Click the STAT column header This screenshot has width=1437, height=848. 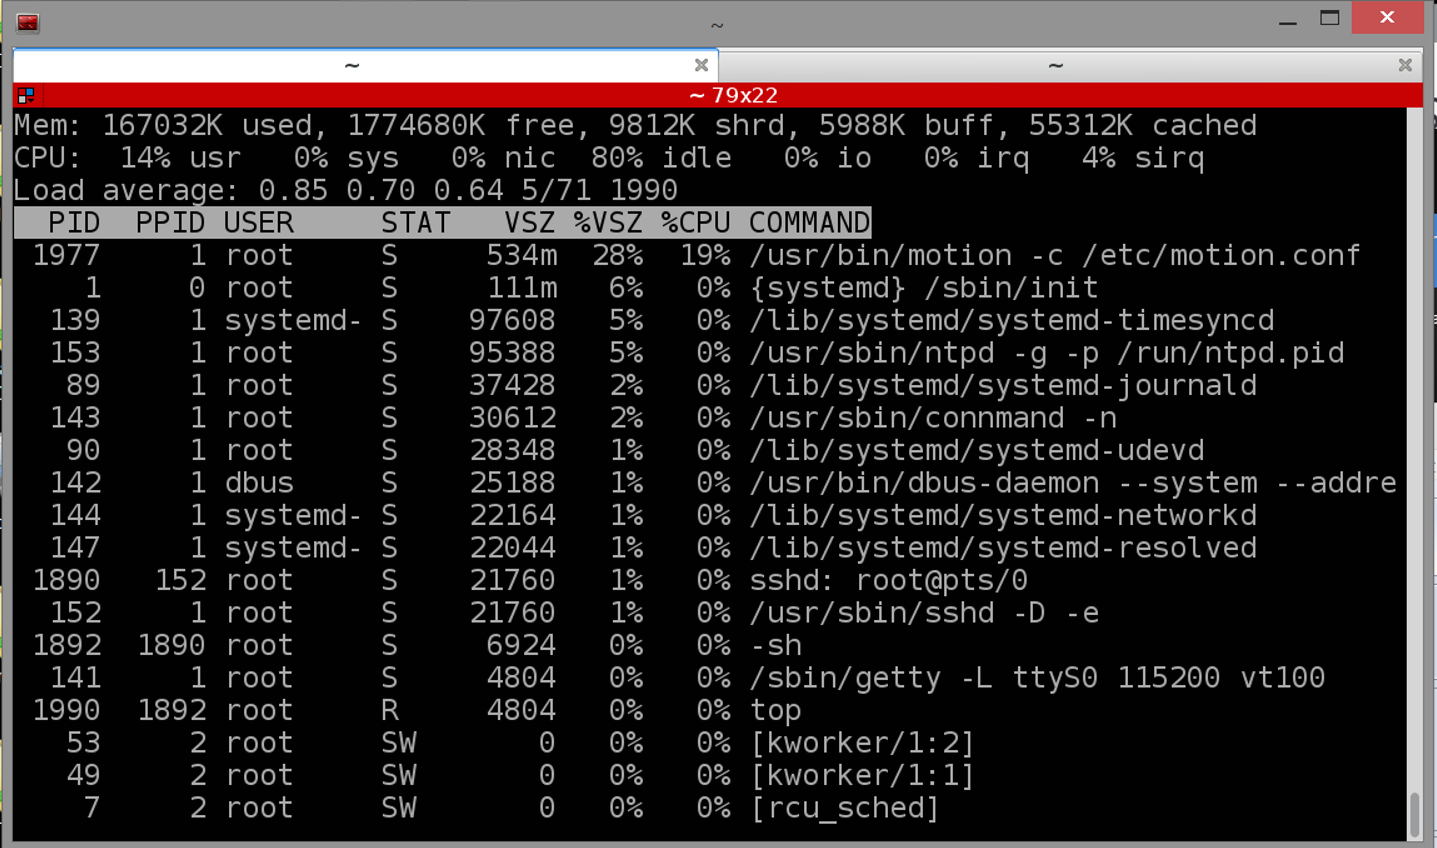click(x=416, y=222)
